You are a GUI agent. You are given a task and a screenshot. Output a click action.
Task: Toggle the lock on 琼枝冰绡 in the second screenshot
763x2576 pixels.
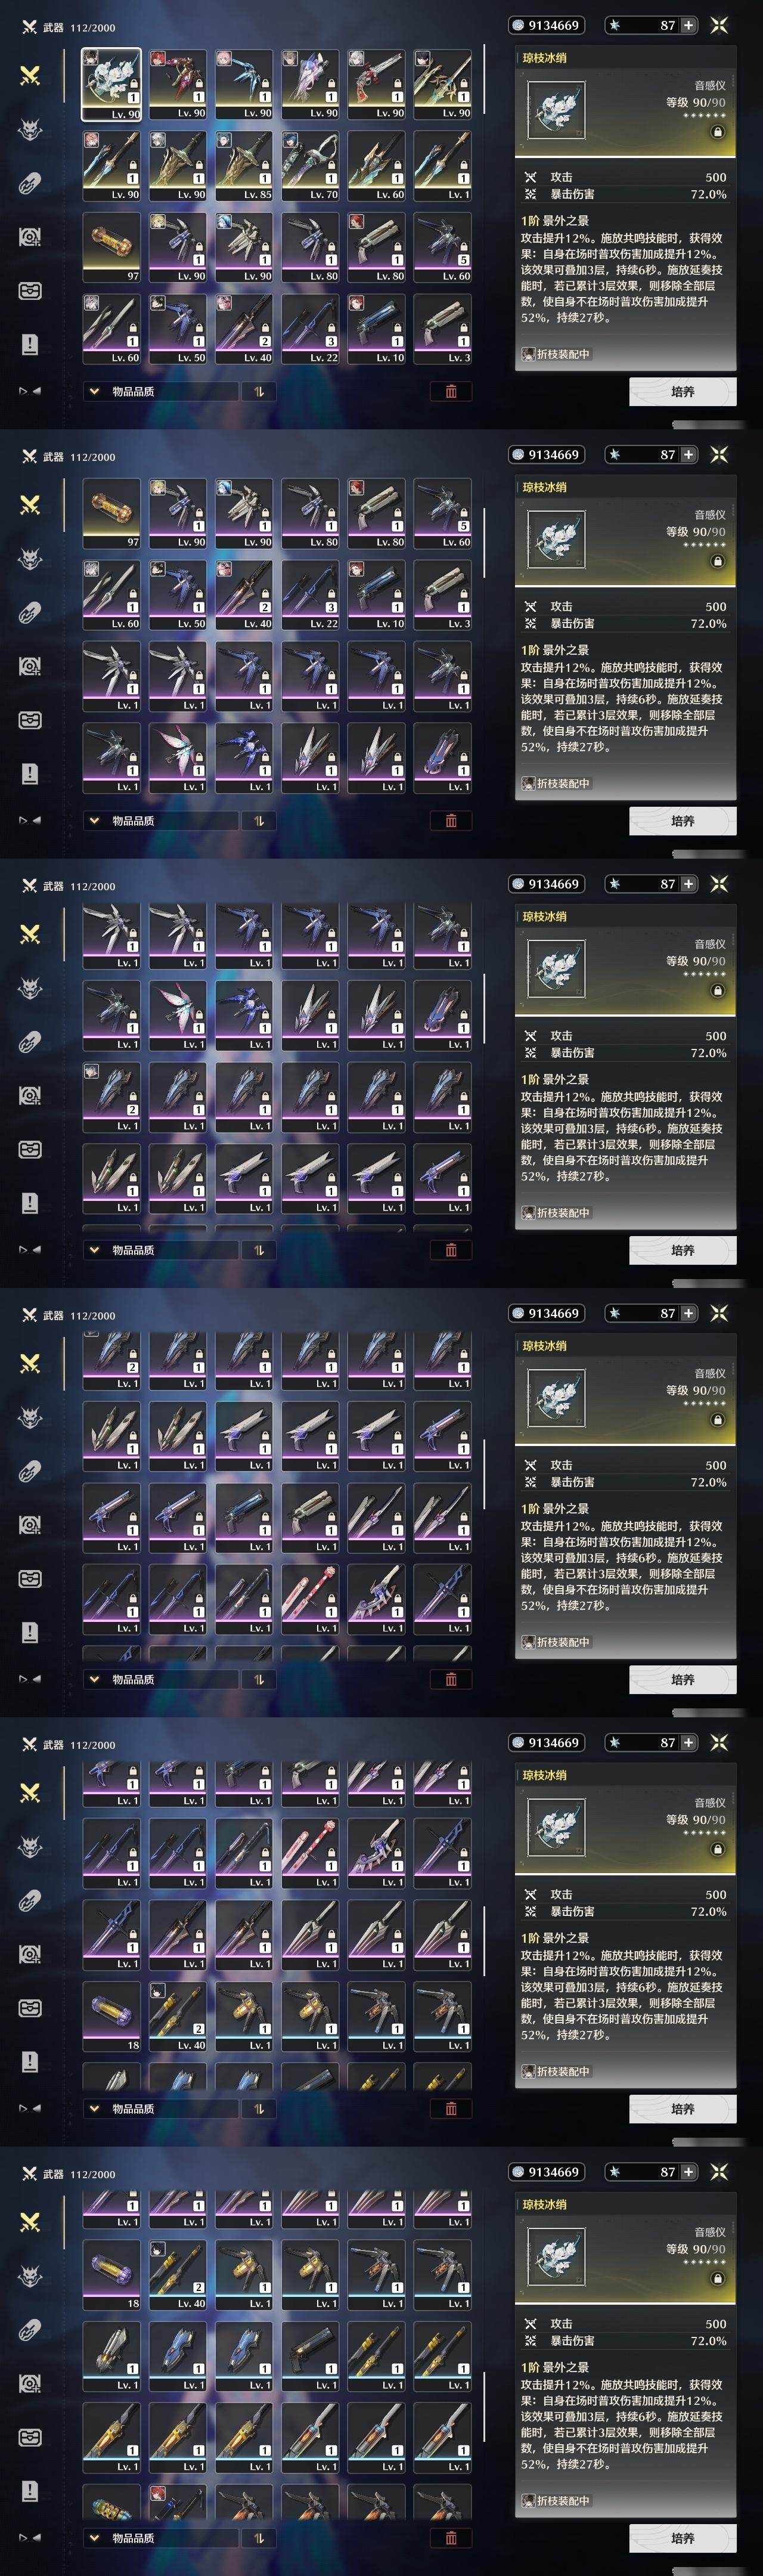717,561
